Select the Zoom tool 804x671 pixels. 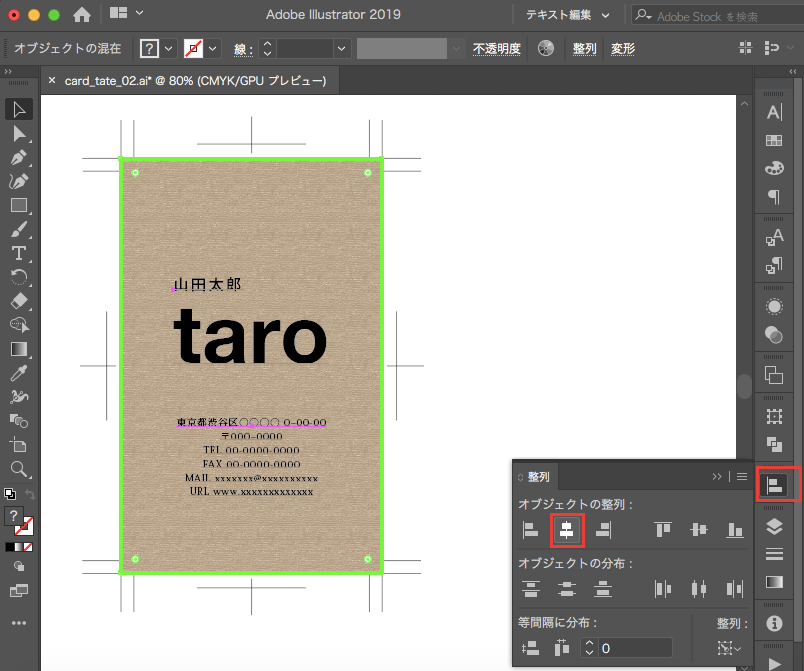(18, 468)
